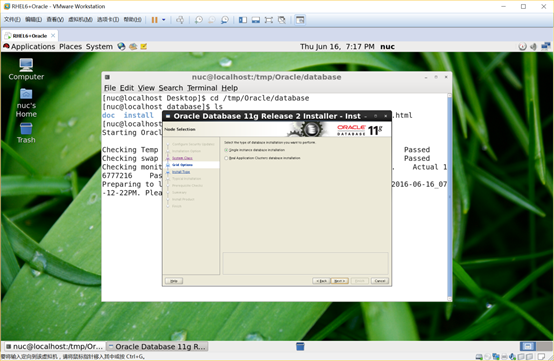Open the terminal Help menu
The height and width of the screenshot is (361, 554).
tap(229, 88)
